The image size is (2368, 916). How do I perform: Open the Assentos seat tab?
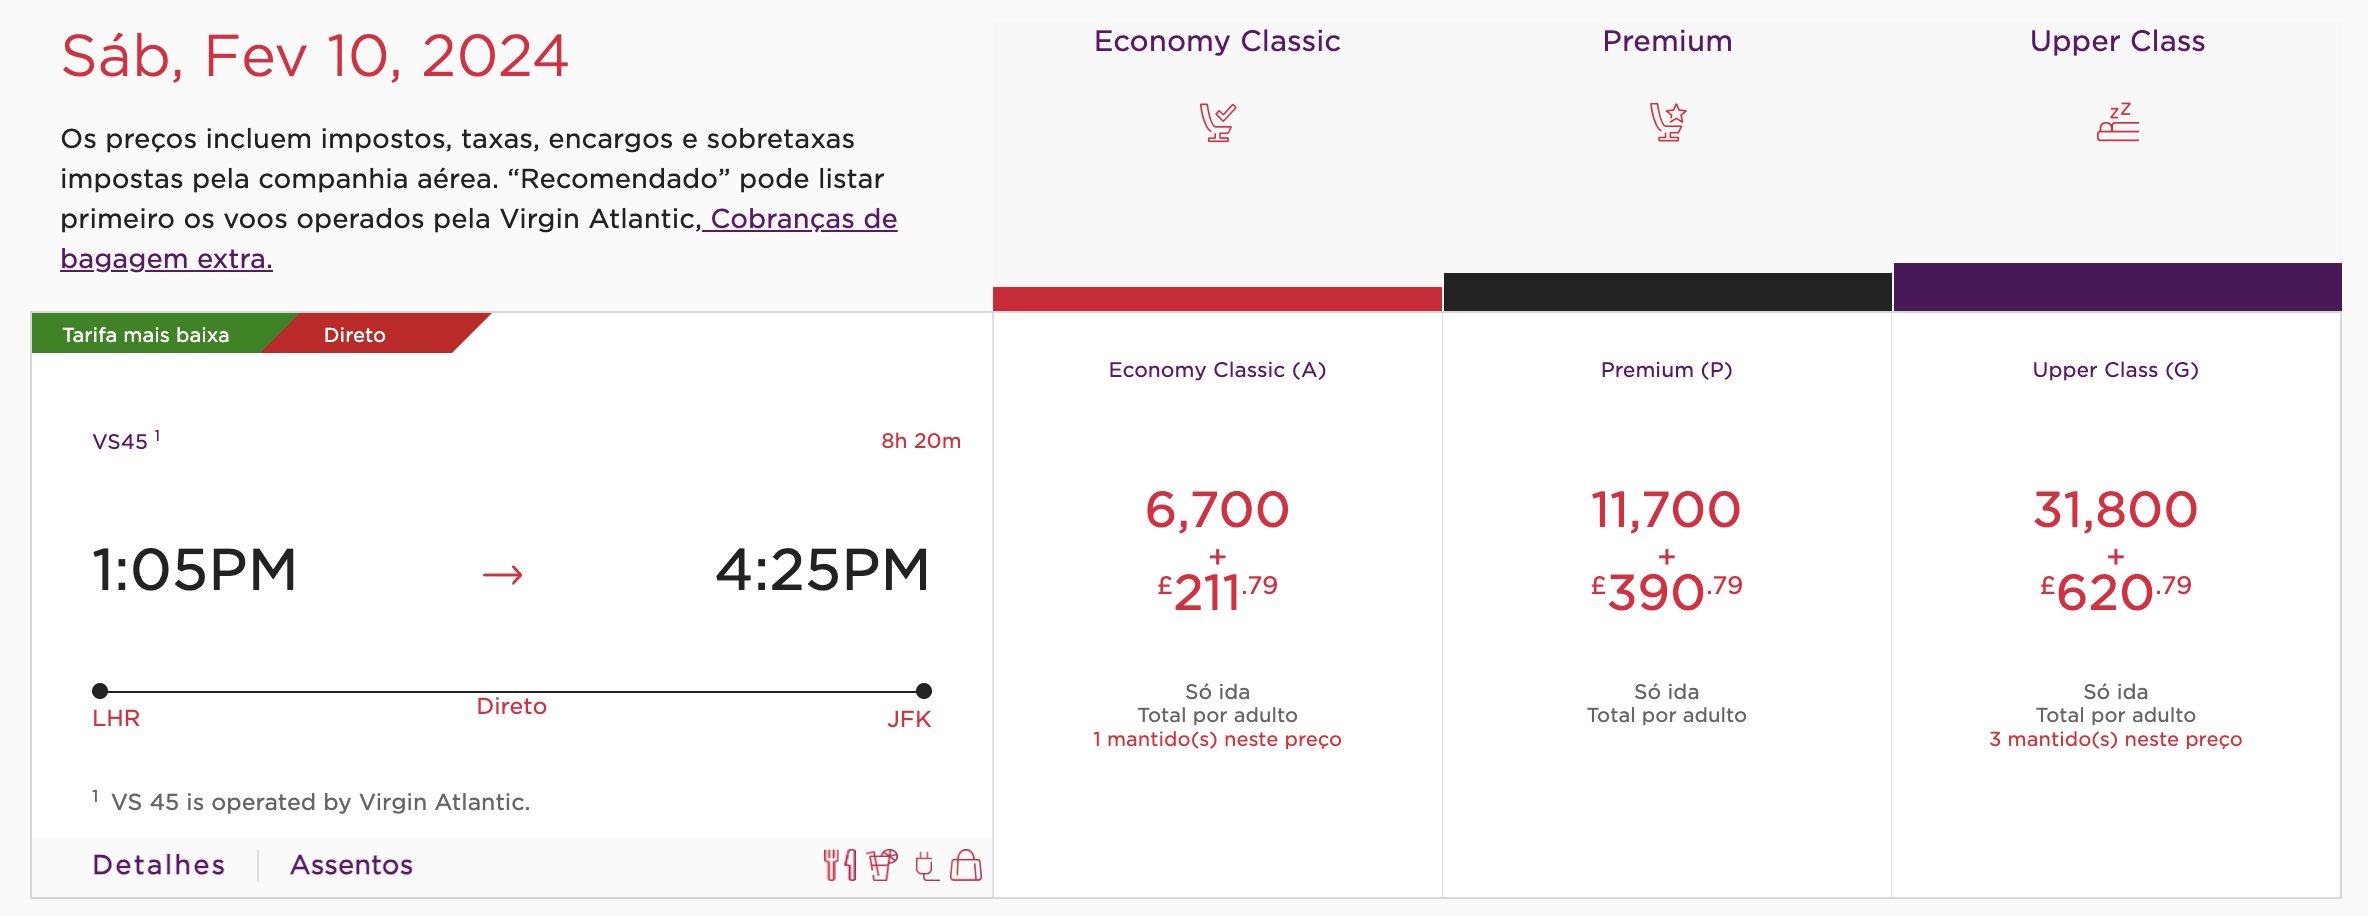point(351,865)
